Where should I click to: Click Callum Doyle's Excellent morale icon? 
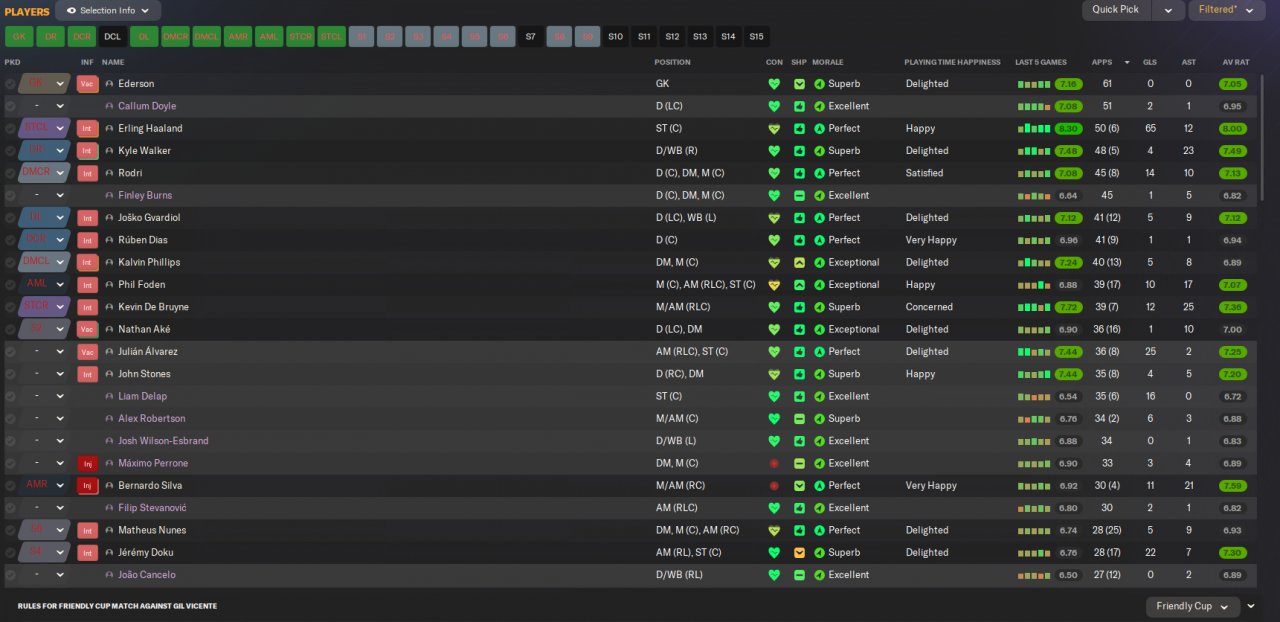tap(819, 106)
